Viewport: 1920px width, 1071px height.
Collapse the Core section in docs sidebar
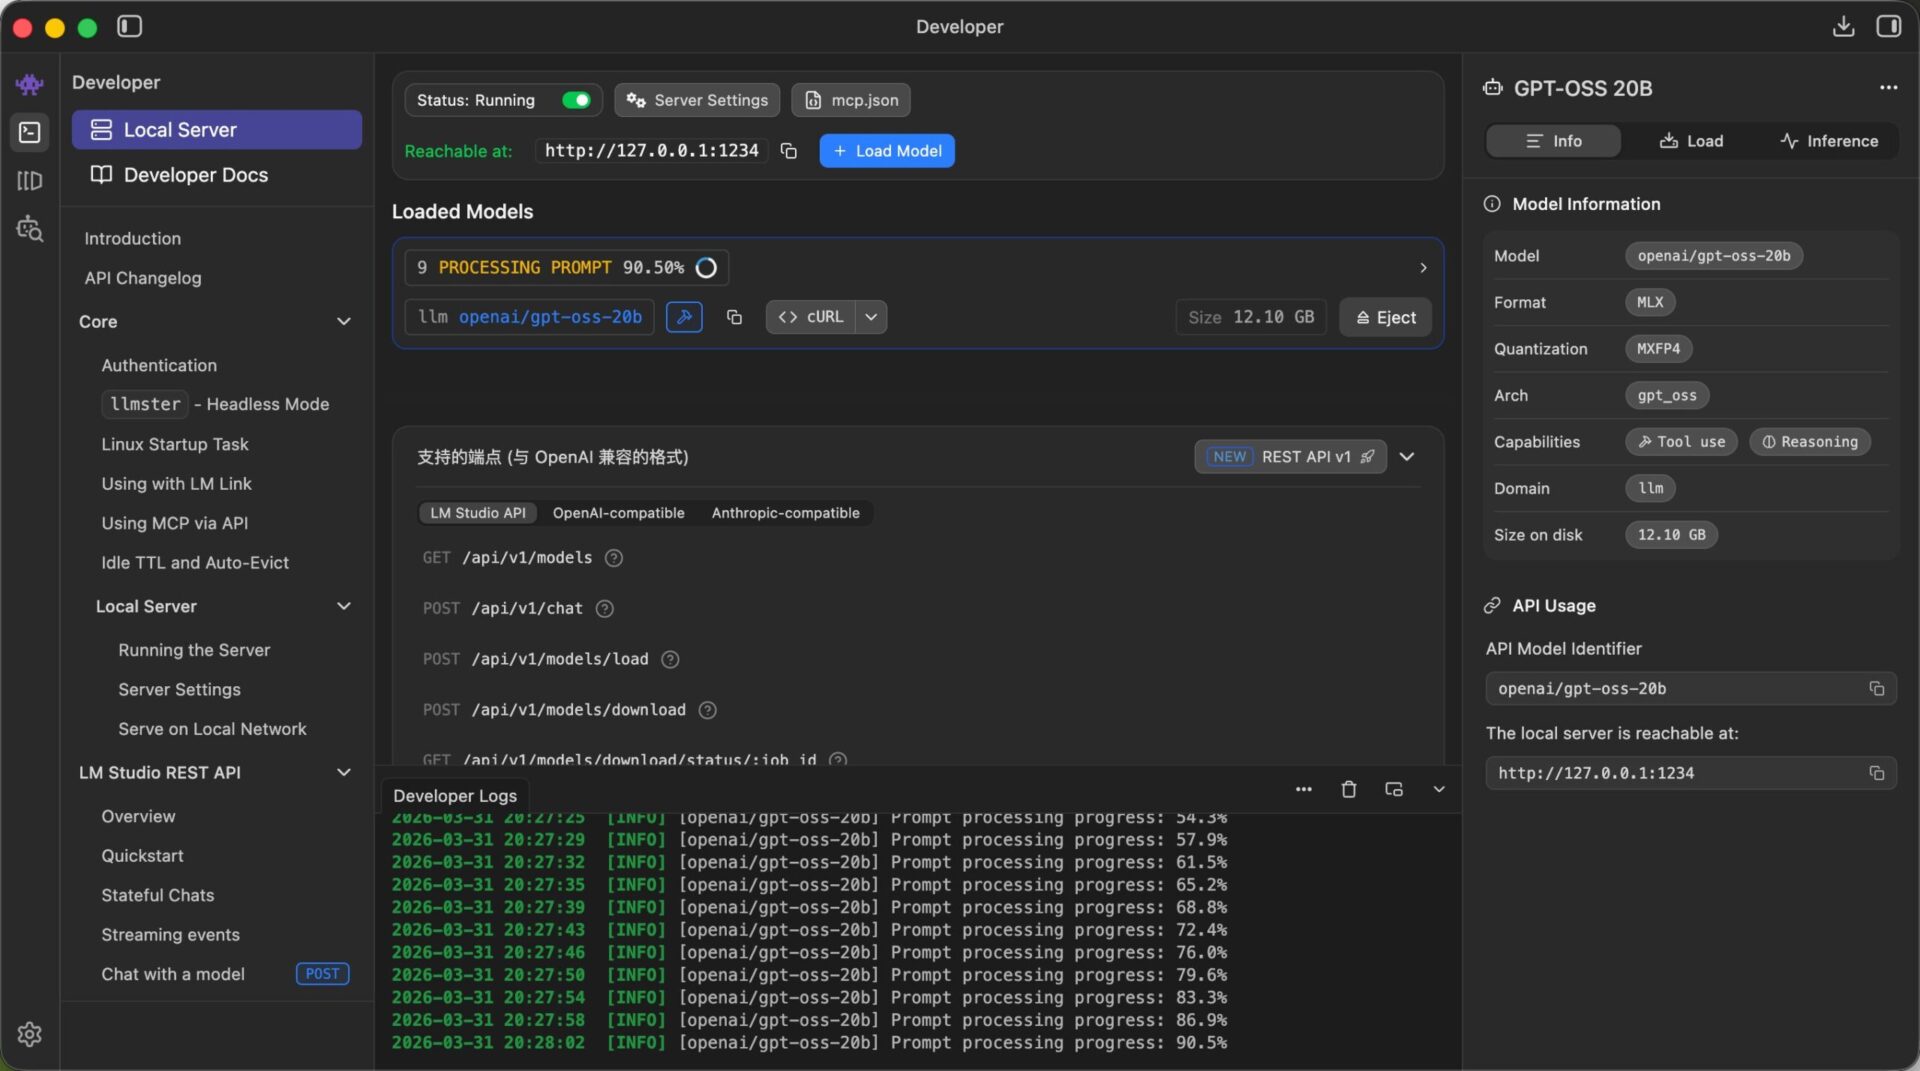coord(343,322)
